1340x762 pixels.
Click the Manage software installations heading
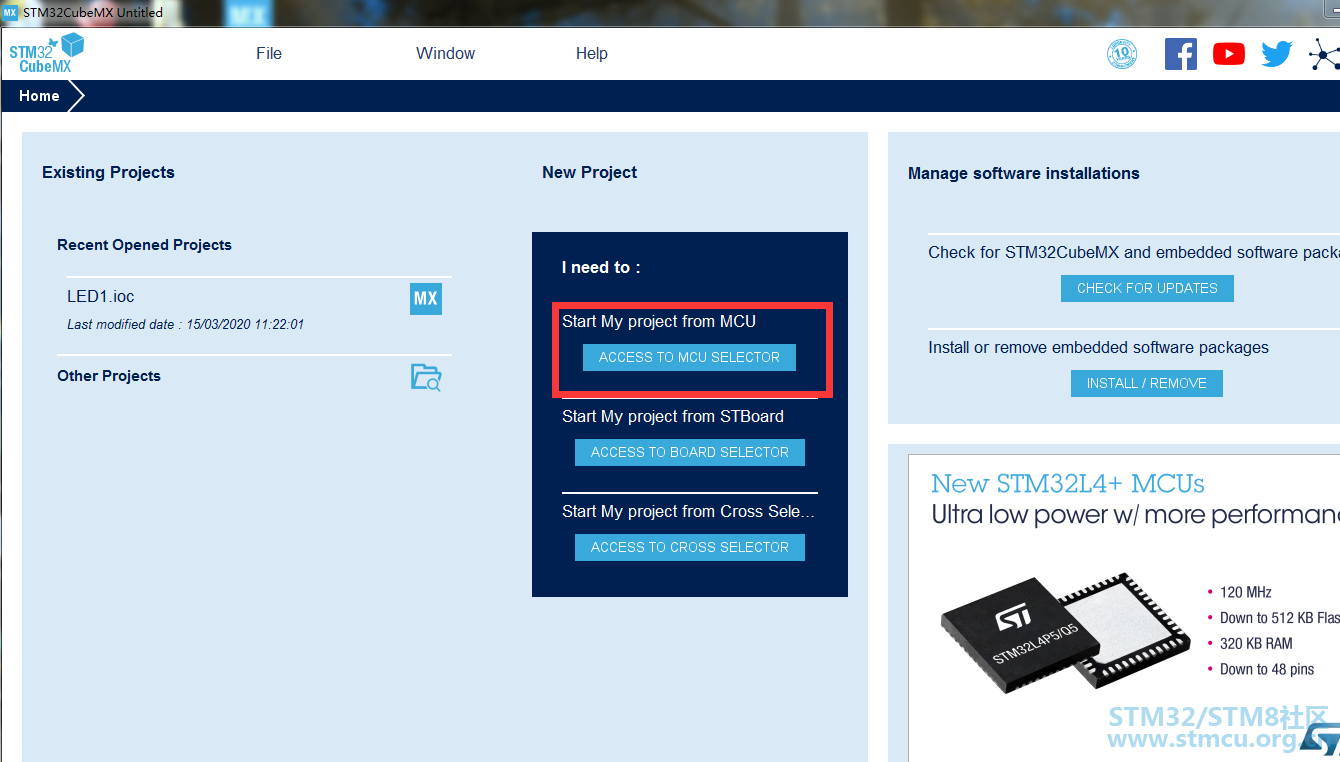point(1024,173)
